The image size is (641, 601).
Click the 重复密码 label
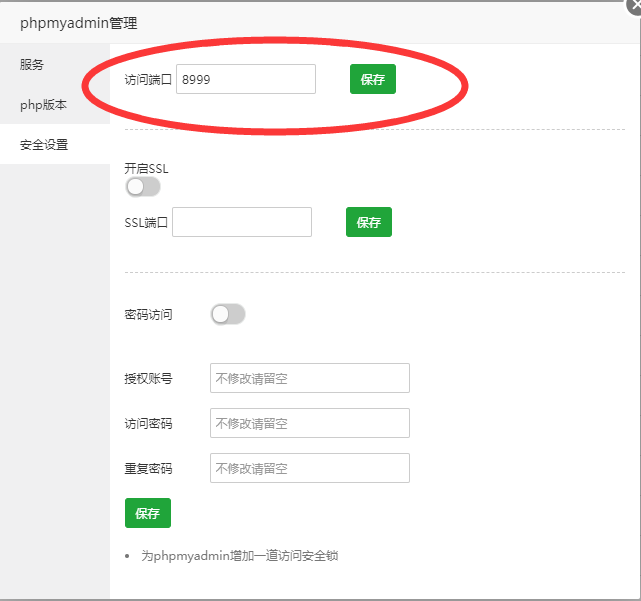pyautogui.click(x=148, y=468)
